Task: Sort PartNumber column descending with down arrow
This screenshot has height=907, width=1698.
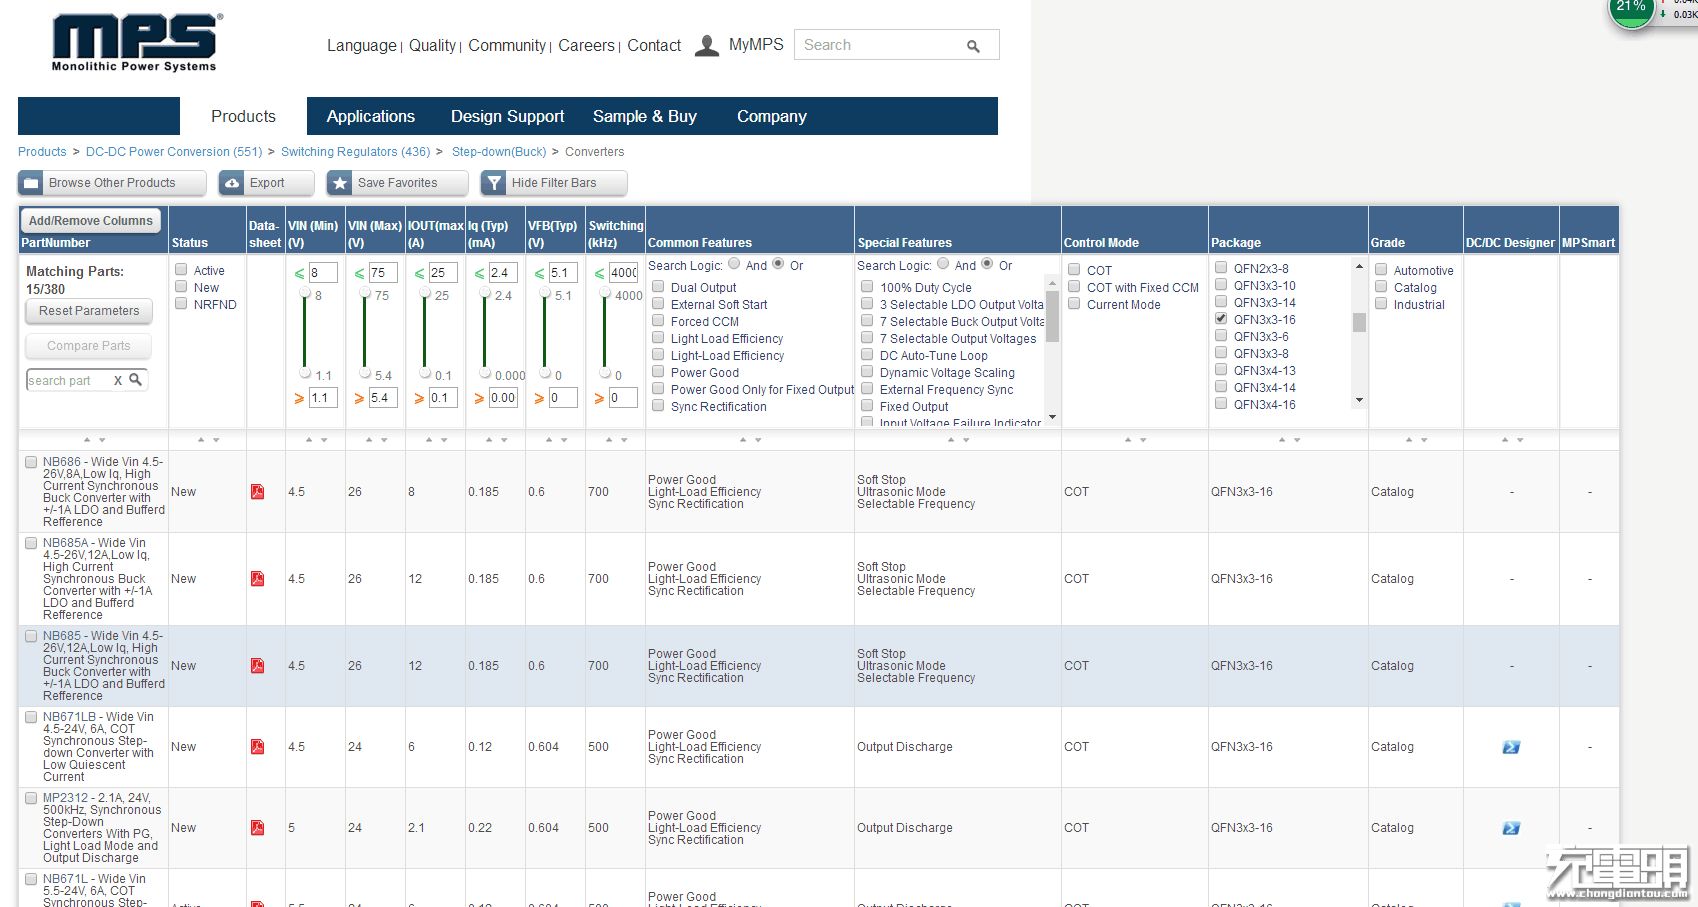Action: (102, 440)
